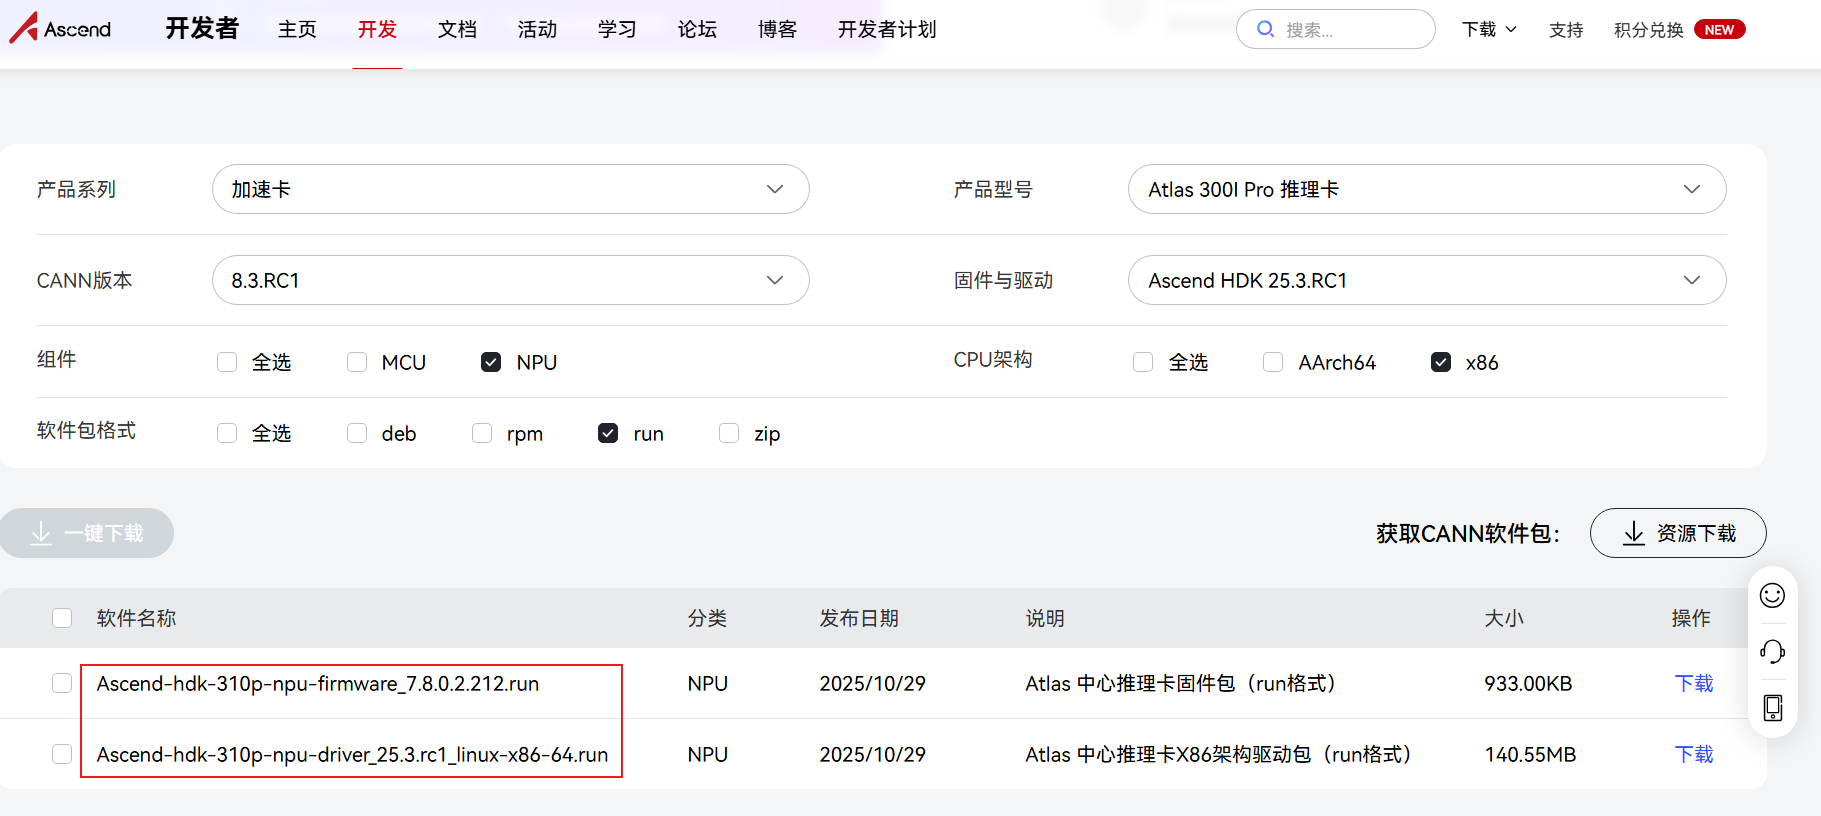The width and height of the screenshot is (1821, 816).
Task: Go to the 主页 nav tab
Action: [x=297, y=30]
